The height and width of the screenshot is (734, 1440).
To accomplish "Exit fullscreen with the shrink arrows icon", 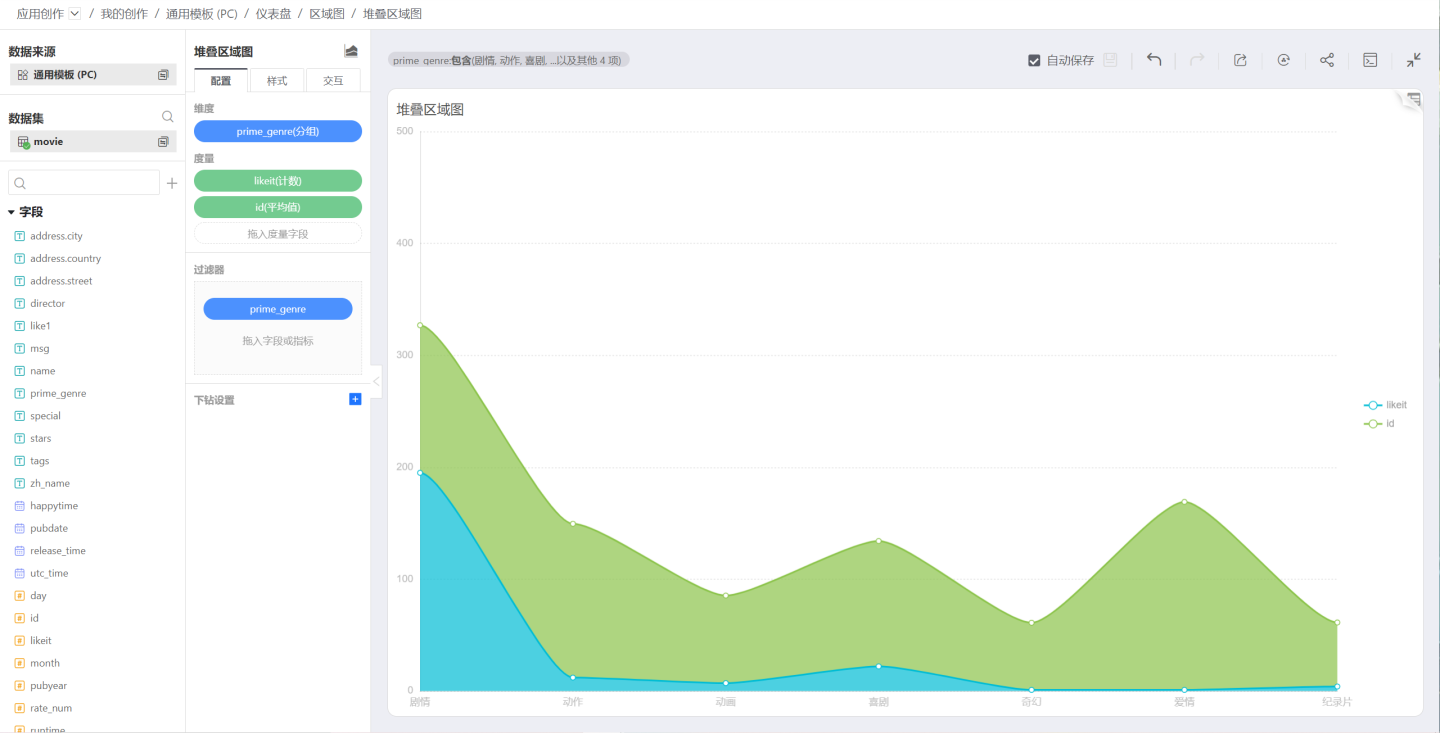I will point(1413,60).
